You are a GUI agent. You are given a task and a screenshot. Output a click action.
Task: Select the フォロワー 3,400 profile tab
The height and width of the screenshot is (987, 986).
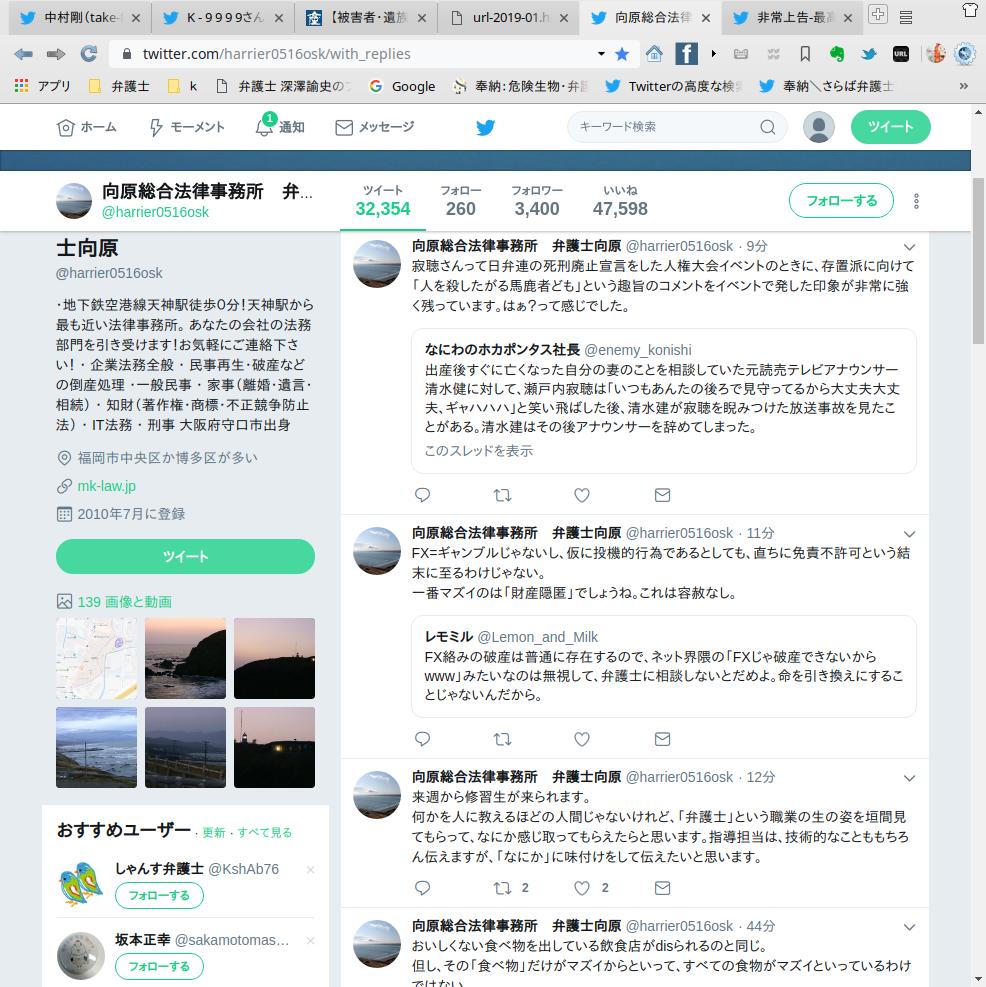coord(536,201)
